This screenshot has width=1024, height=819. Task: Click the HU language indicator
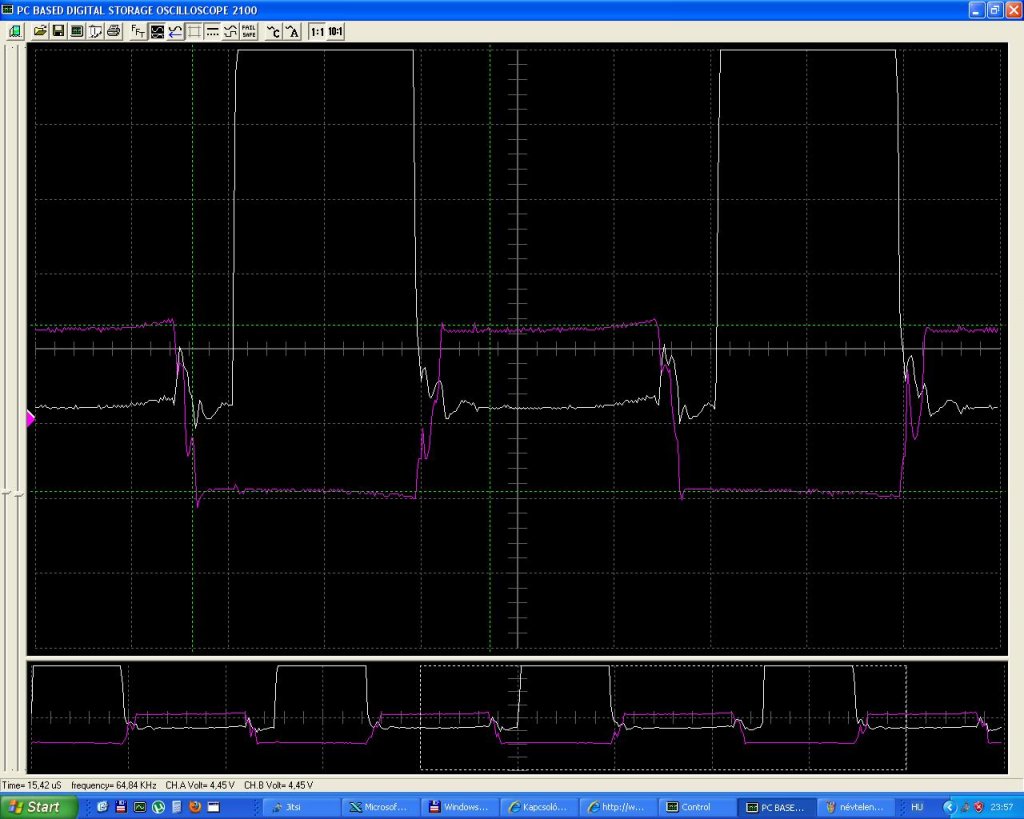point(917,807)
